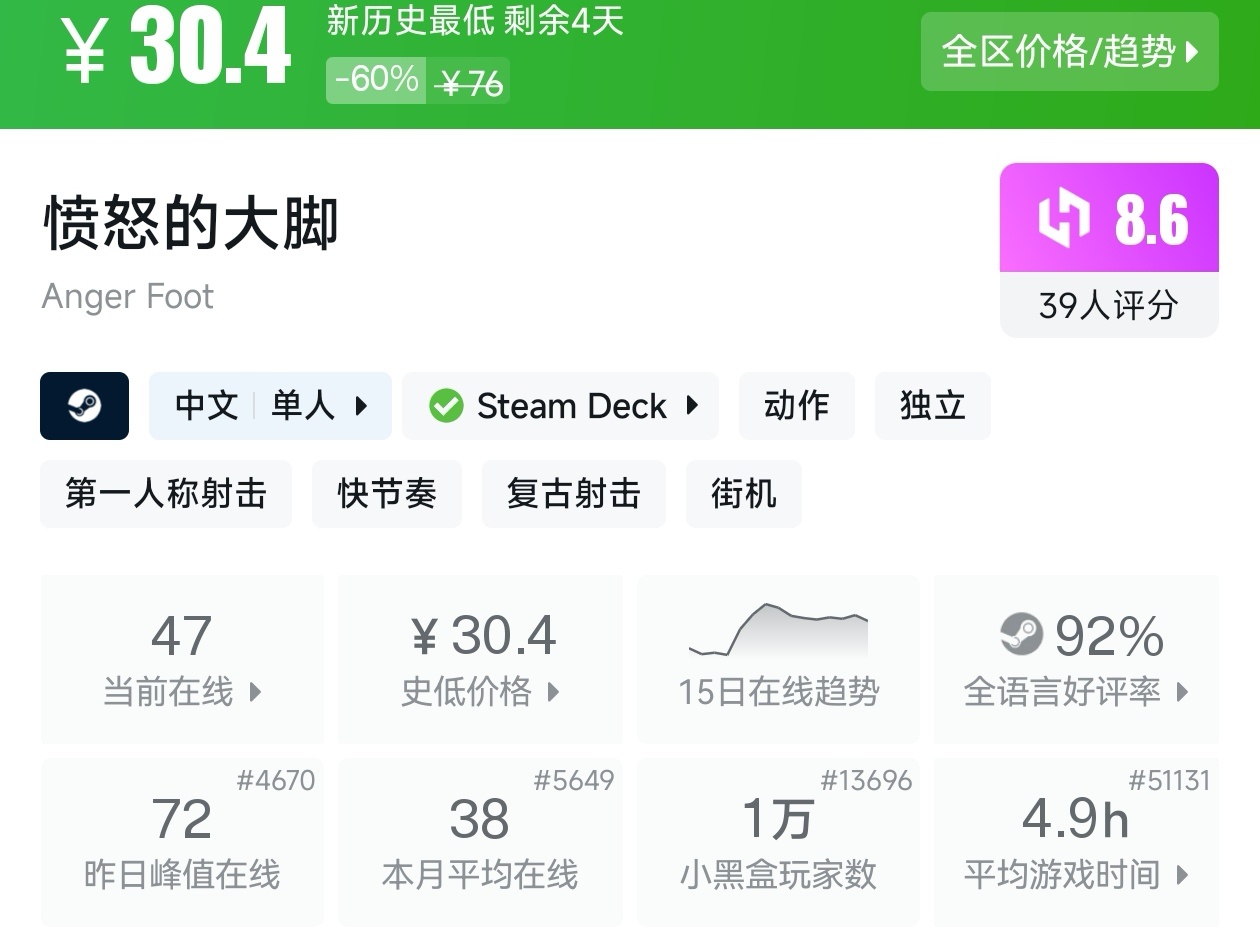Open 平均游戏时间 average playtime arrow
The image size is (1260, 940).
[x=1183, y=876]
